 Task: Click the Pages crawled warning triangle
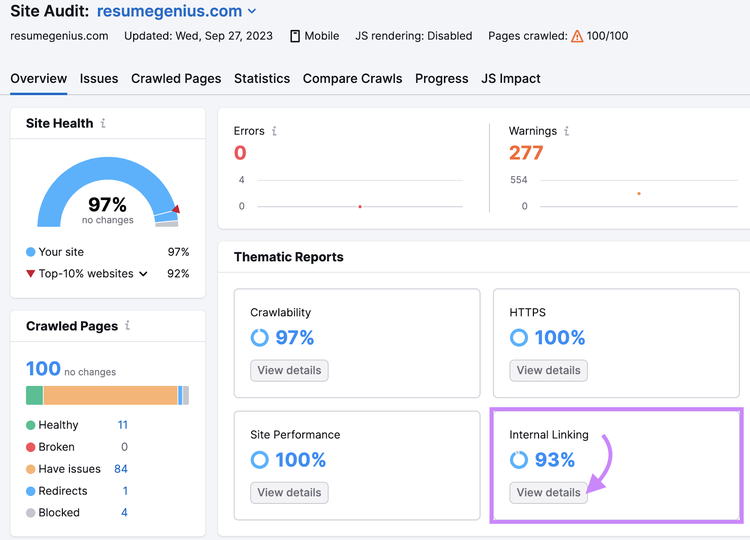[x=577, y=36]
